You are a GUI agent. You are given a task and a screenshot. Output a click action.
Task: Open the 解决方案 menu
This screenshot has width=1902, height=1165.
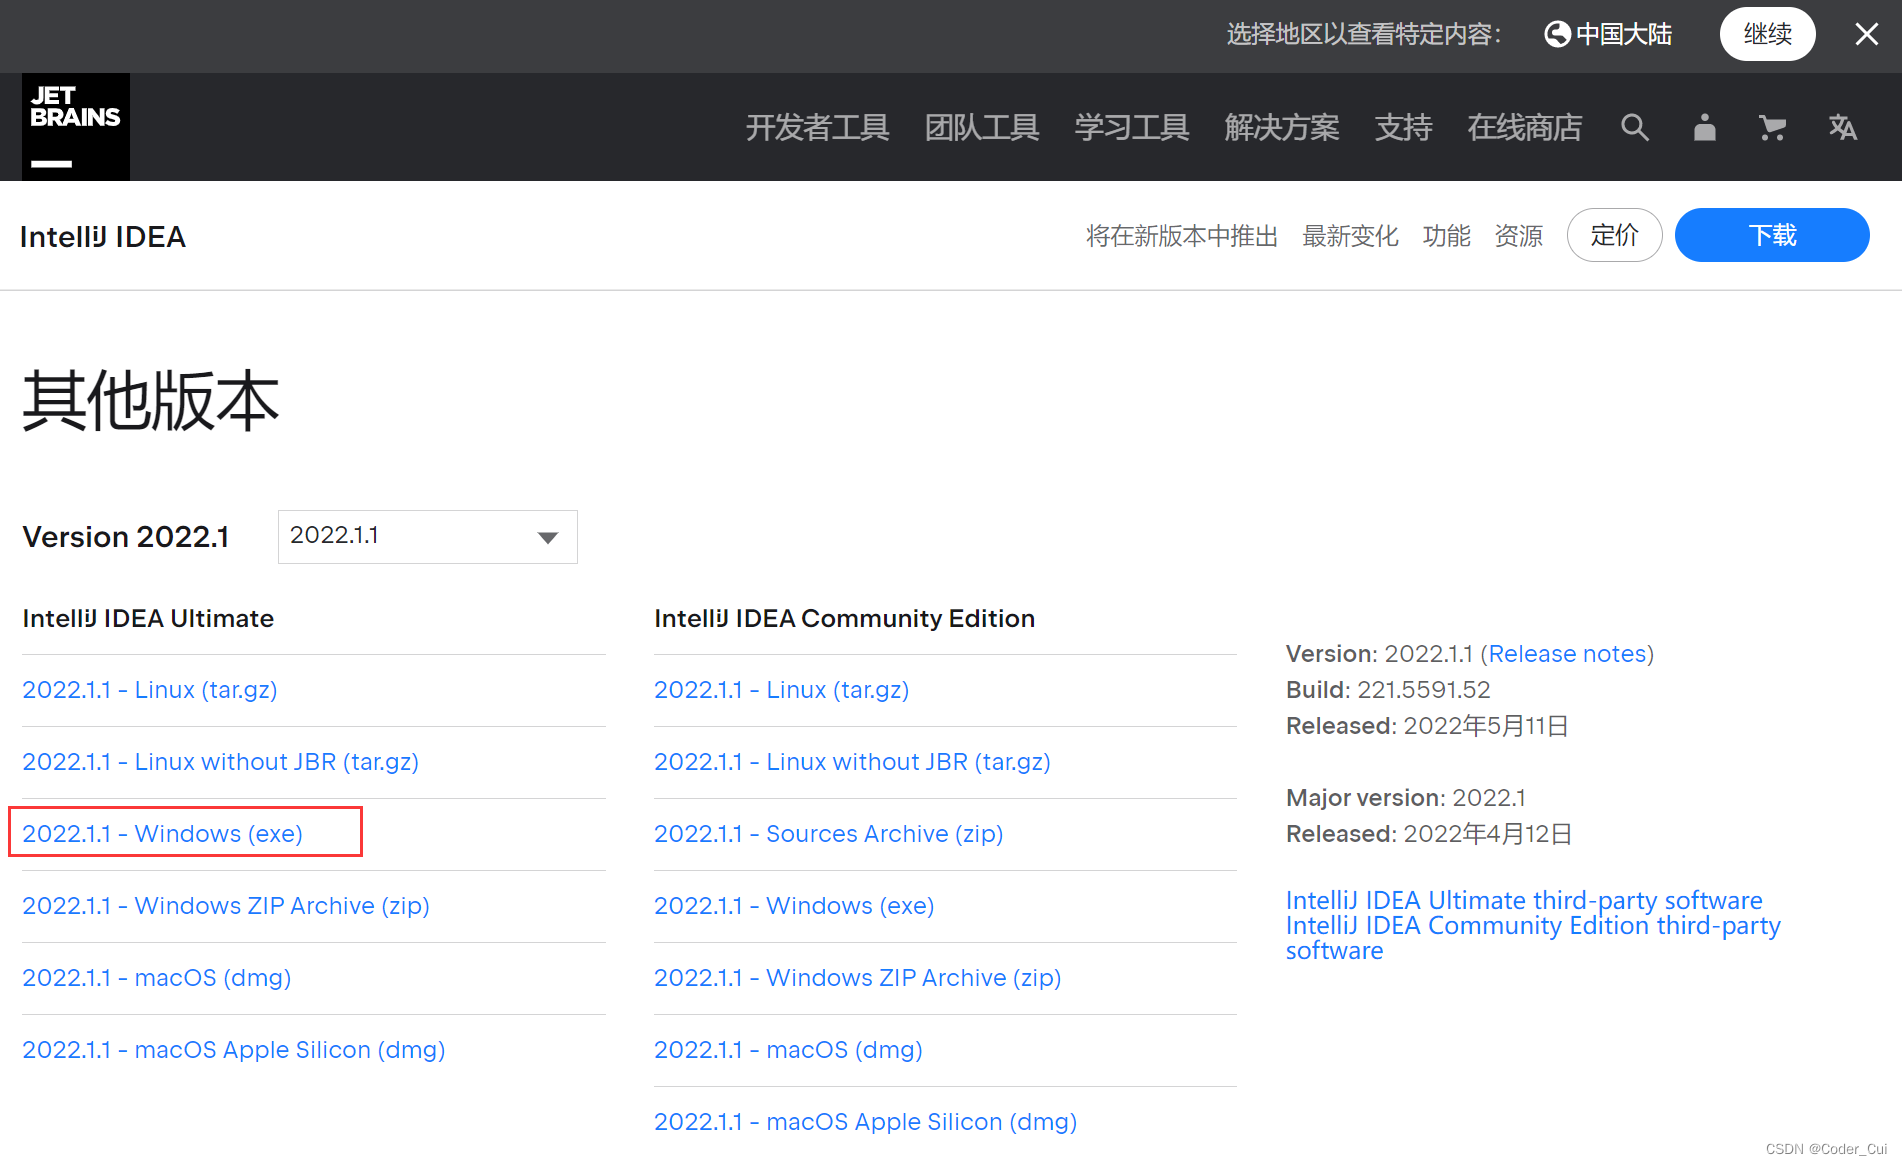pos(1282,127)
